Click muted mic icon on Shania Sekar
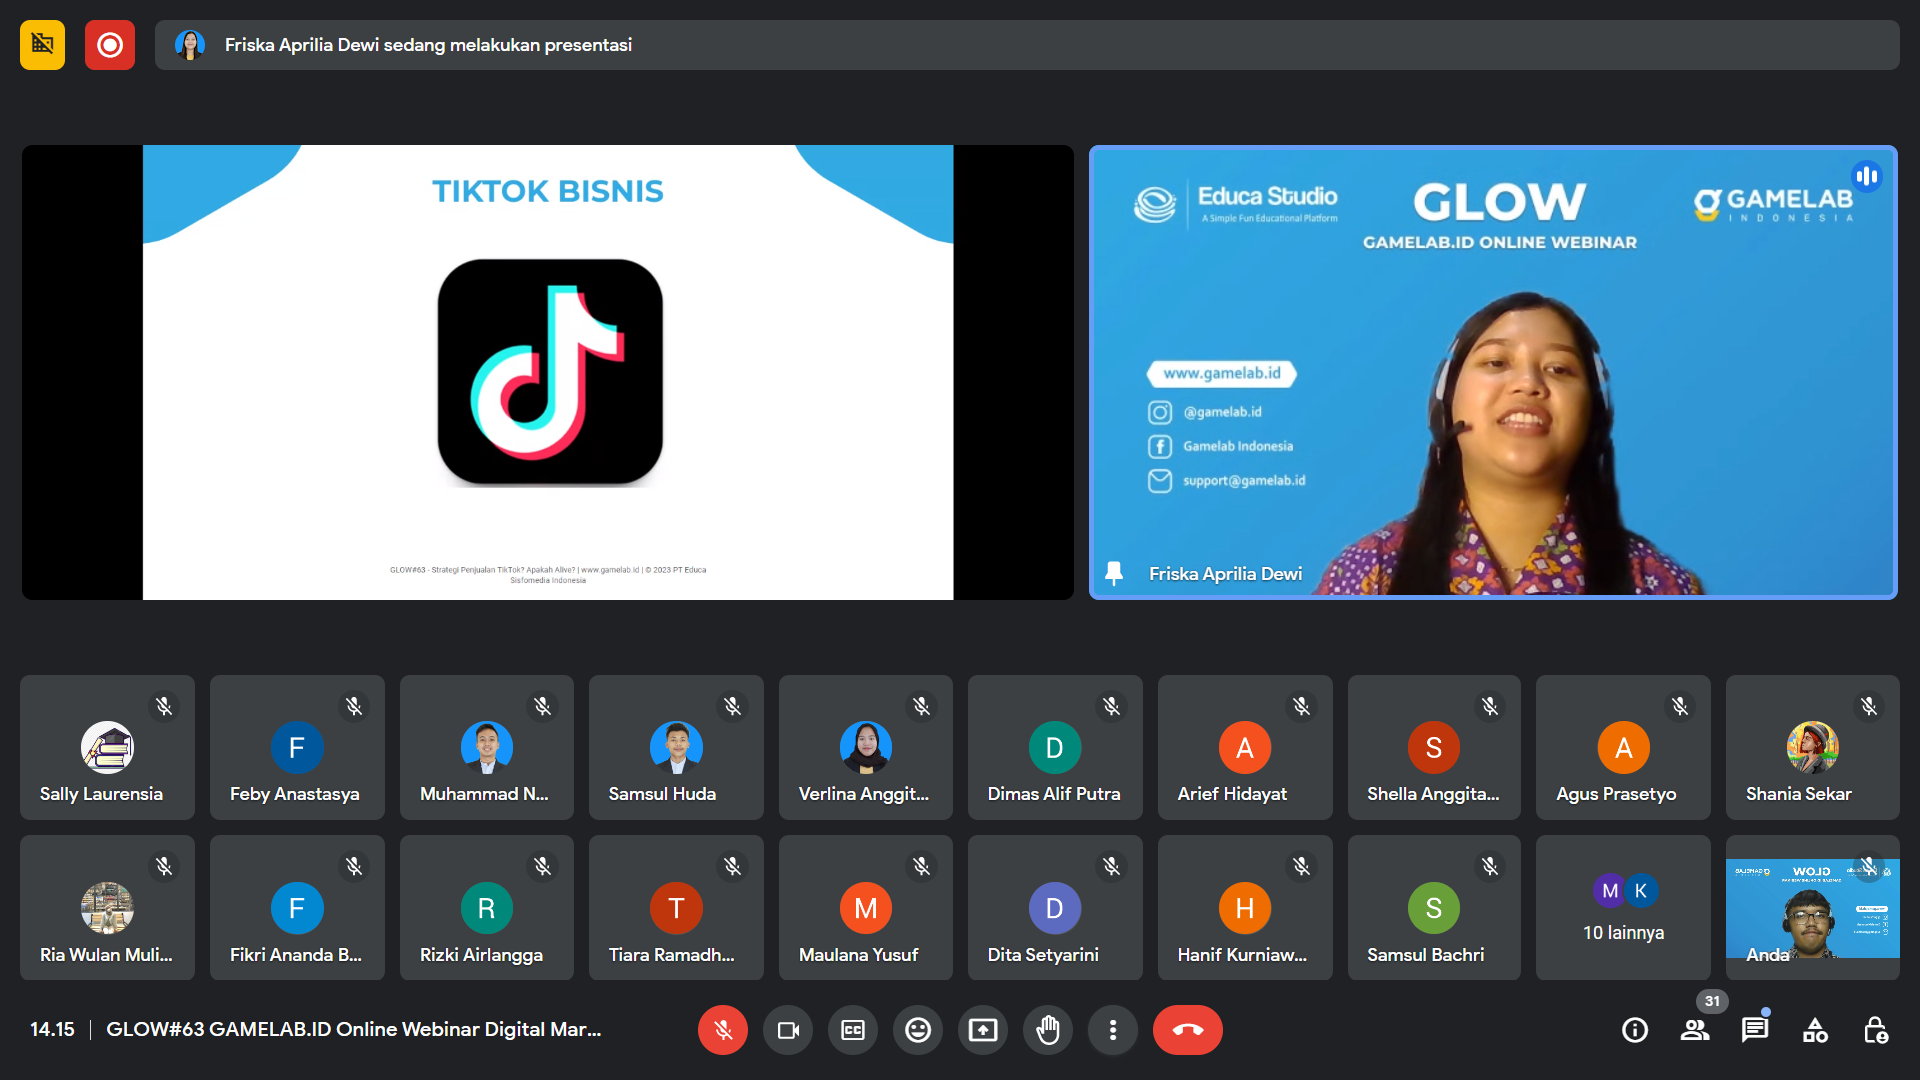The width and height of the screenshot is (1920, 1080). [1869, 706]
